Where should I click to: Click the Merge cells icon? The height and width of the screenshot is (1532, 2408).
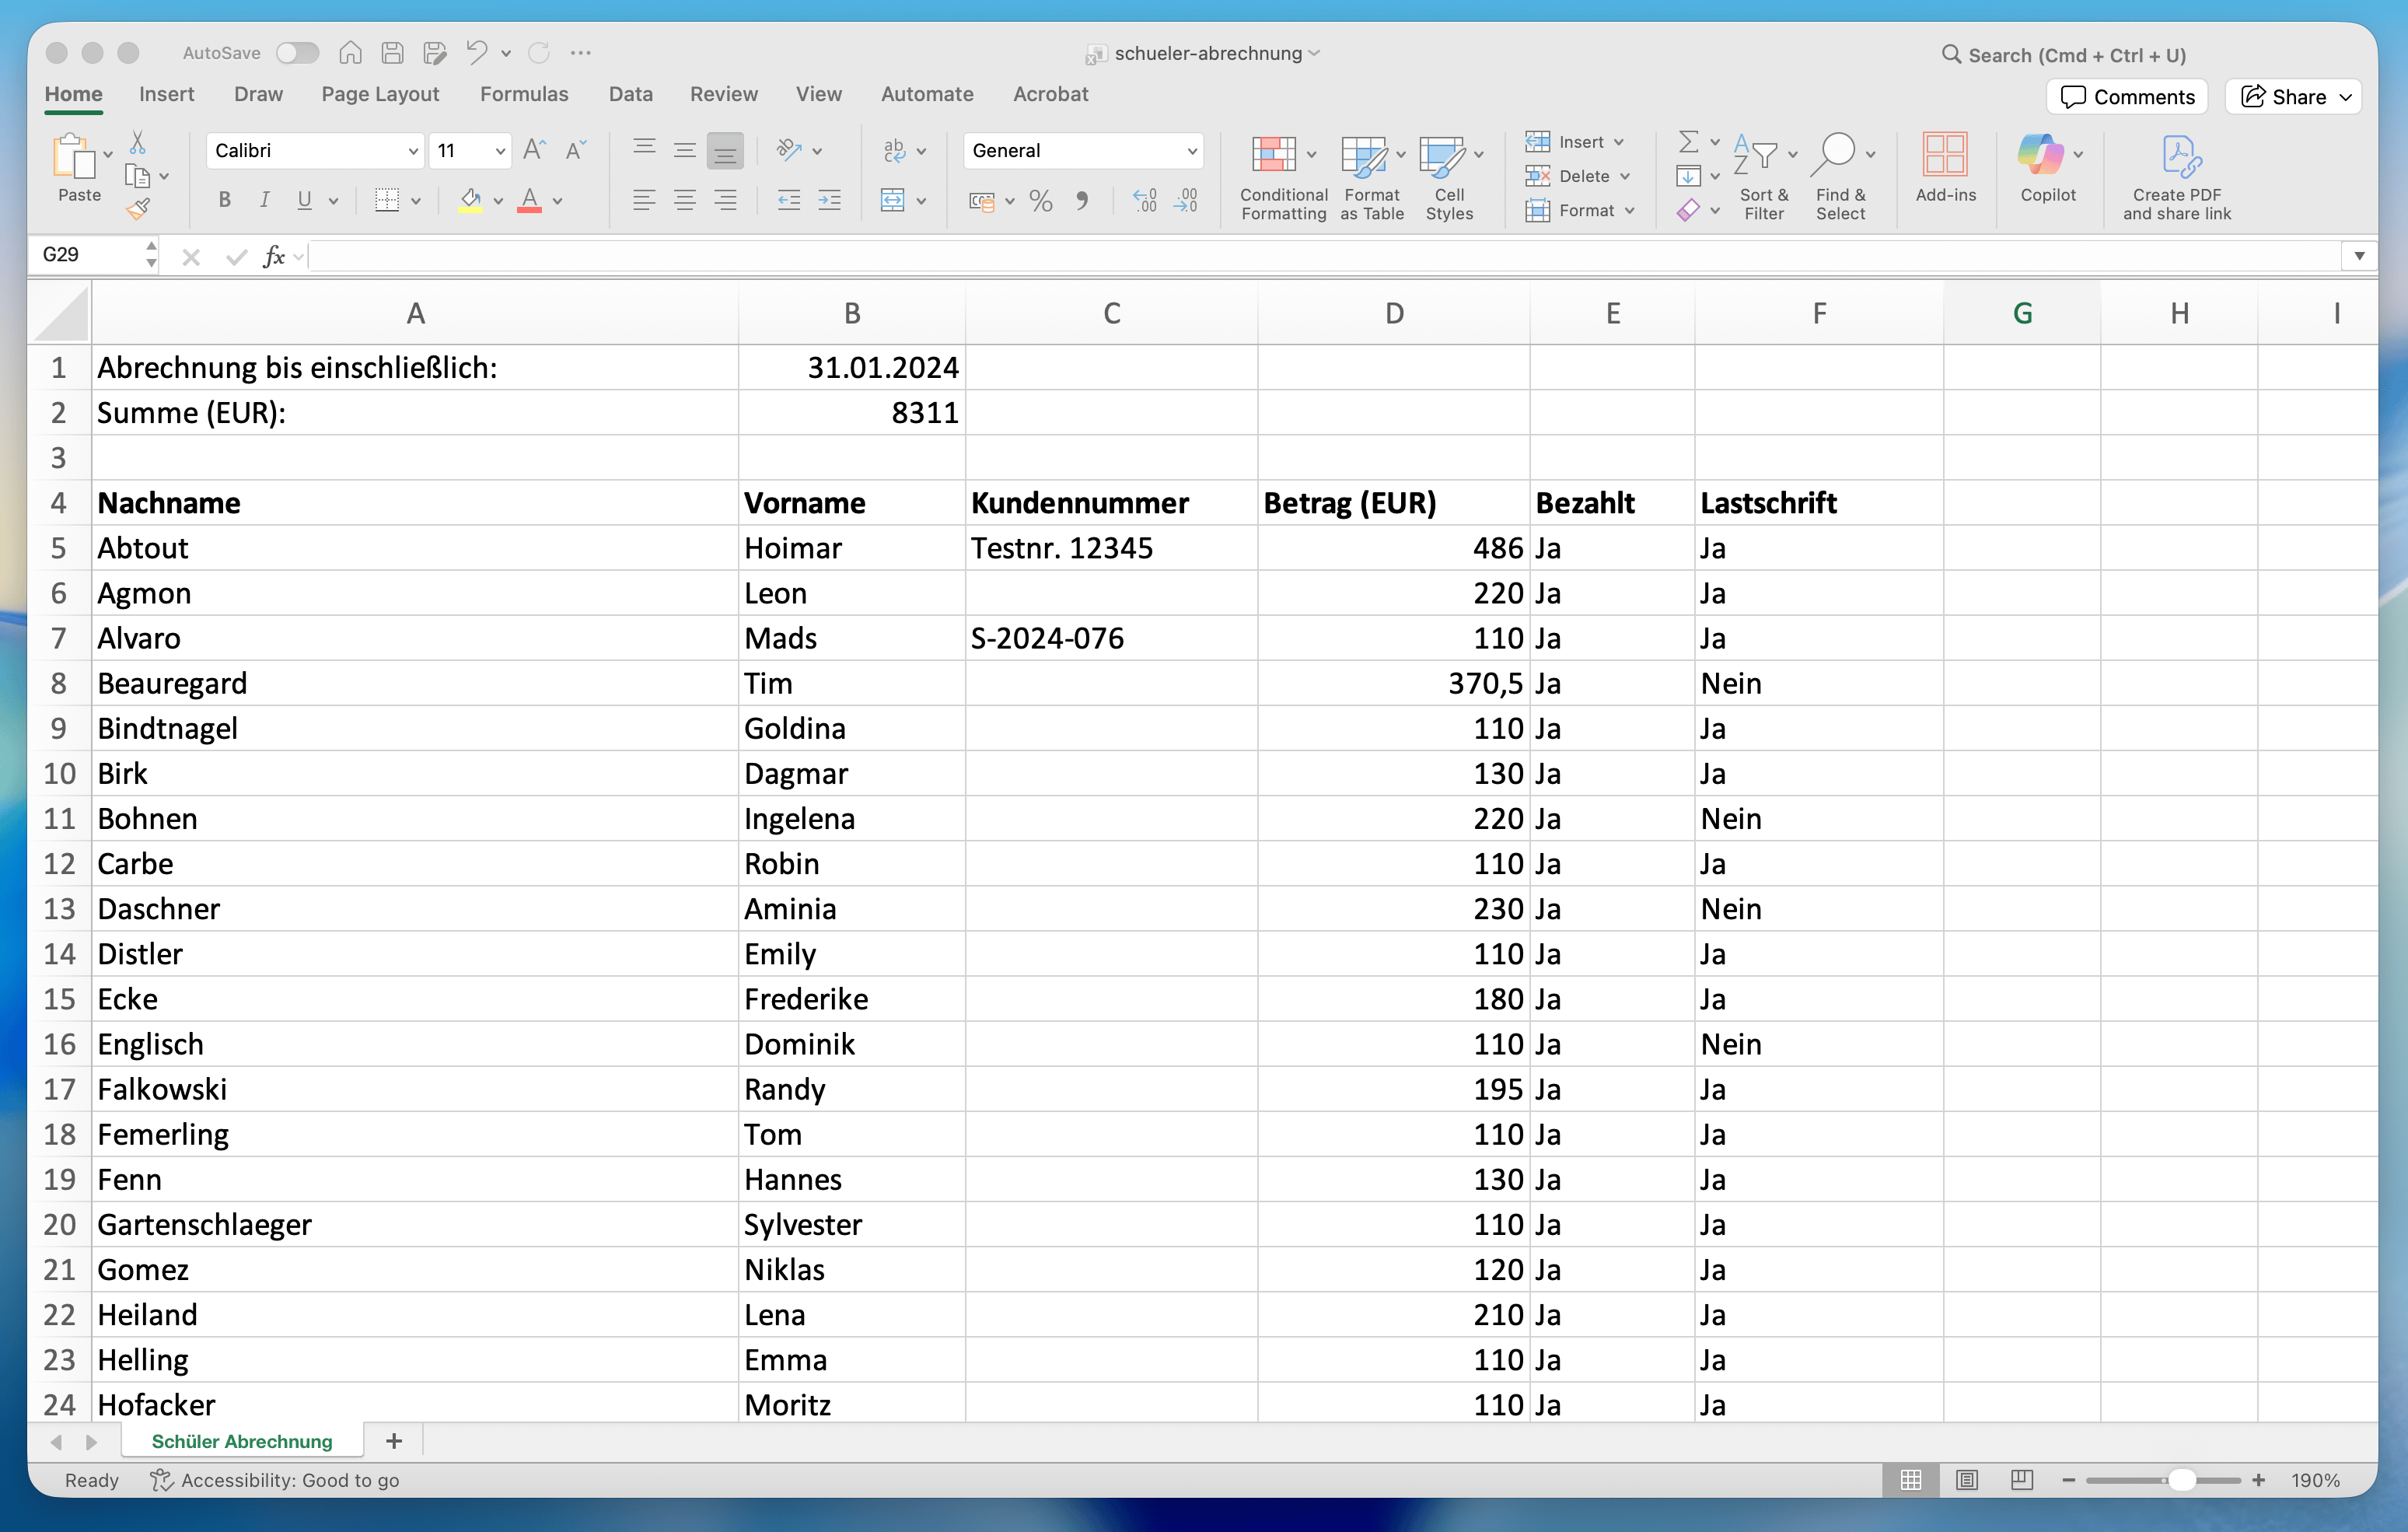tap(892, 201)
